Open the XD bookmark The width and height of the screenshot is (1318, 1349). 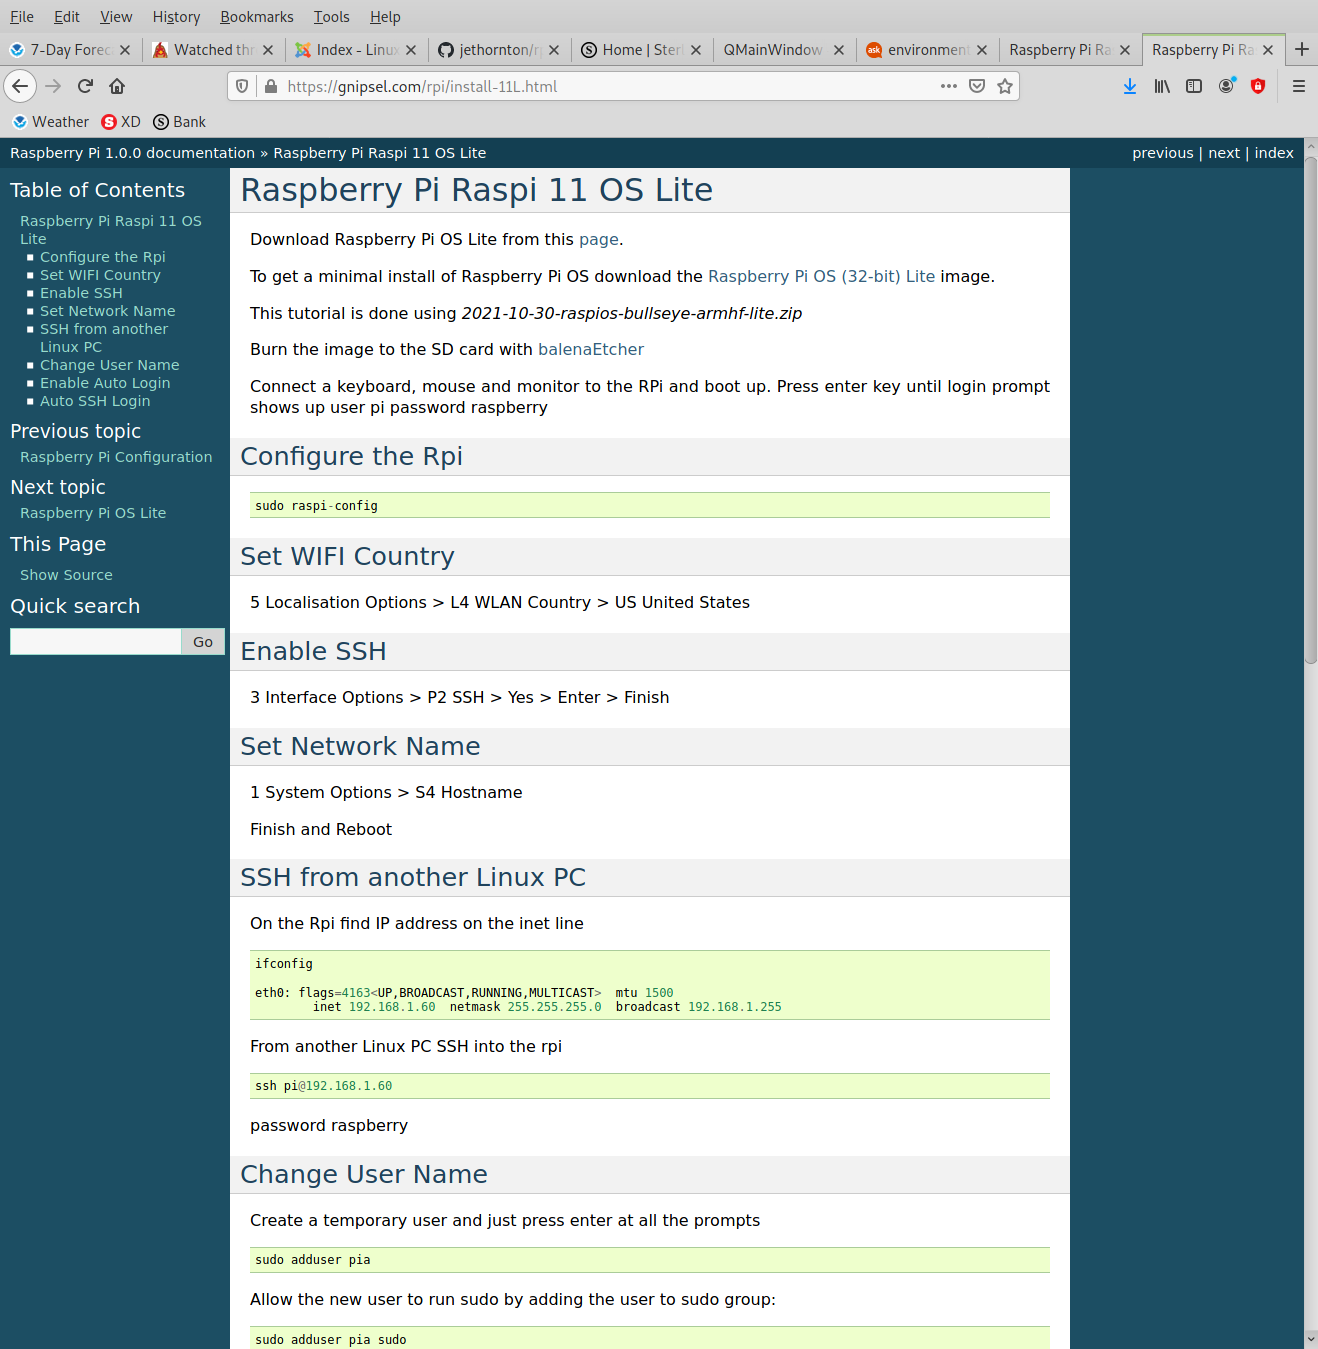point(121,122)
